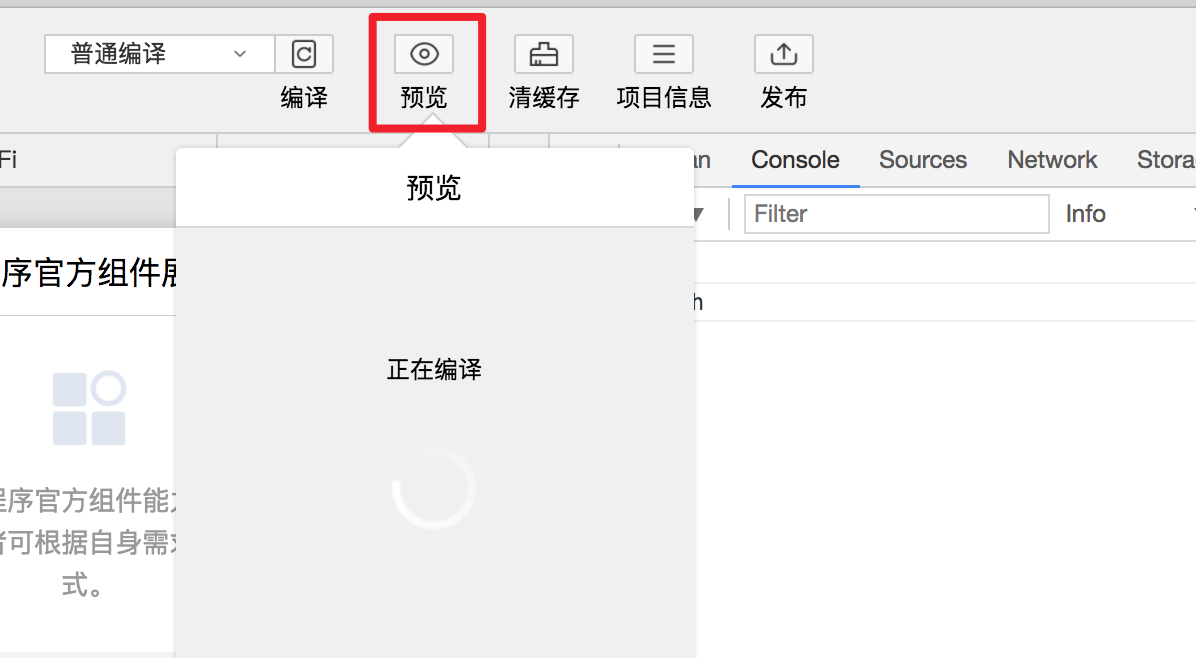Open the 普通编译 compile mode dropdown
This screenshot has height=658, width=1196.
158,54
